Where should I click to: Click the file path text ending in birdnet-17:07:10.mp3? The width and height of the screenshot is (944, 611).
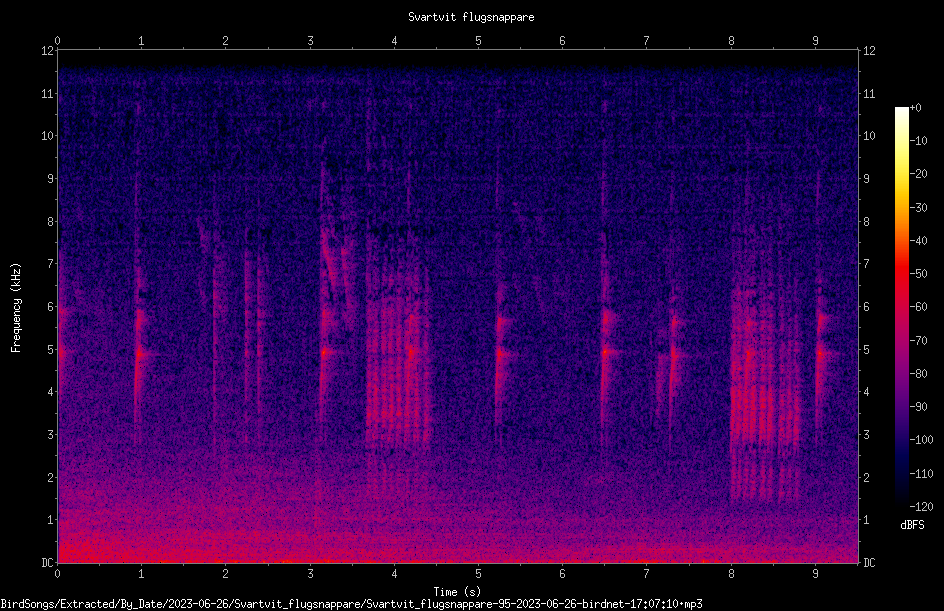pyautogui.click(x=352, y=604)
